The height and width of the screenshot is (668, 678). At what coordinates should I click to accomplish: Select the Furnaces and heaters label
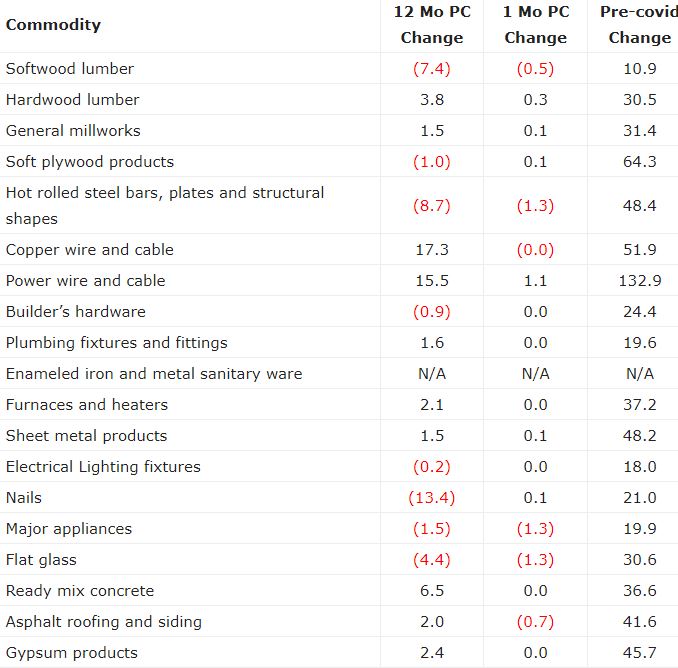pyautogui.click(x=87, y=405)
